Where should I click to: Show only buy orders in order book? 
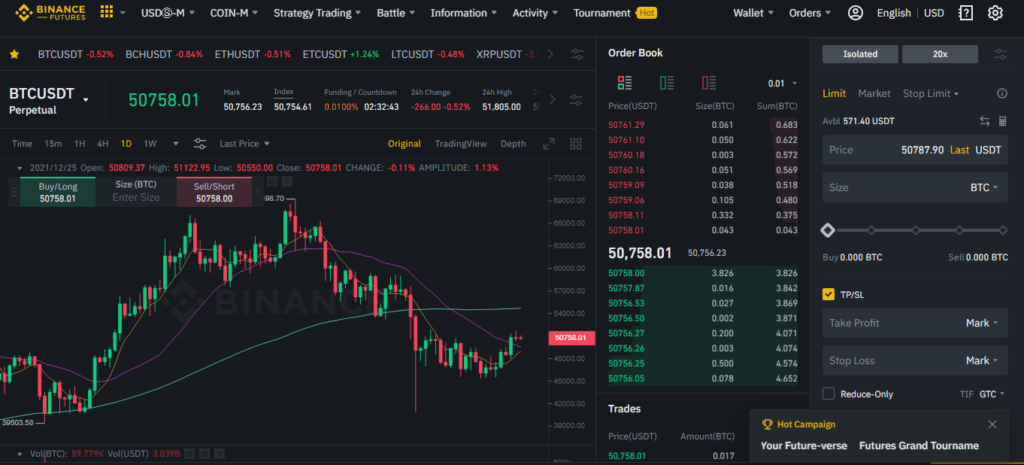coord(667,82)
